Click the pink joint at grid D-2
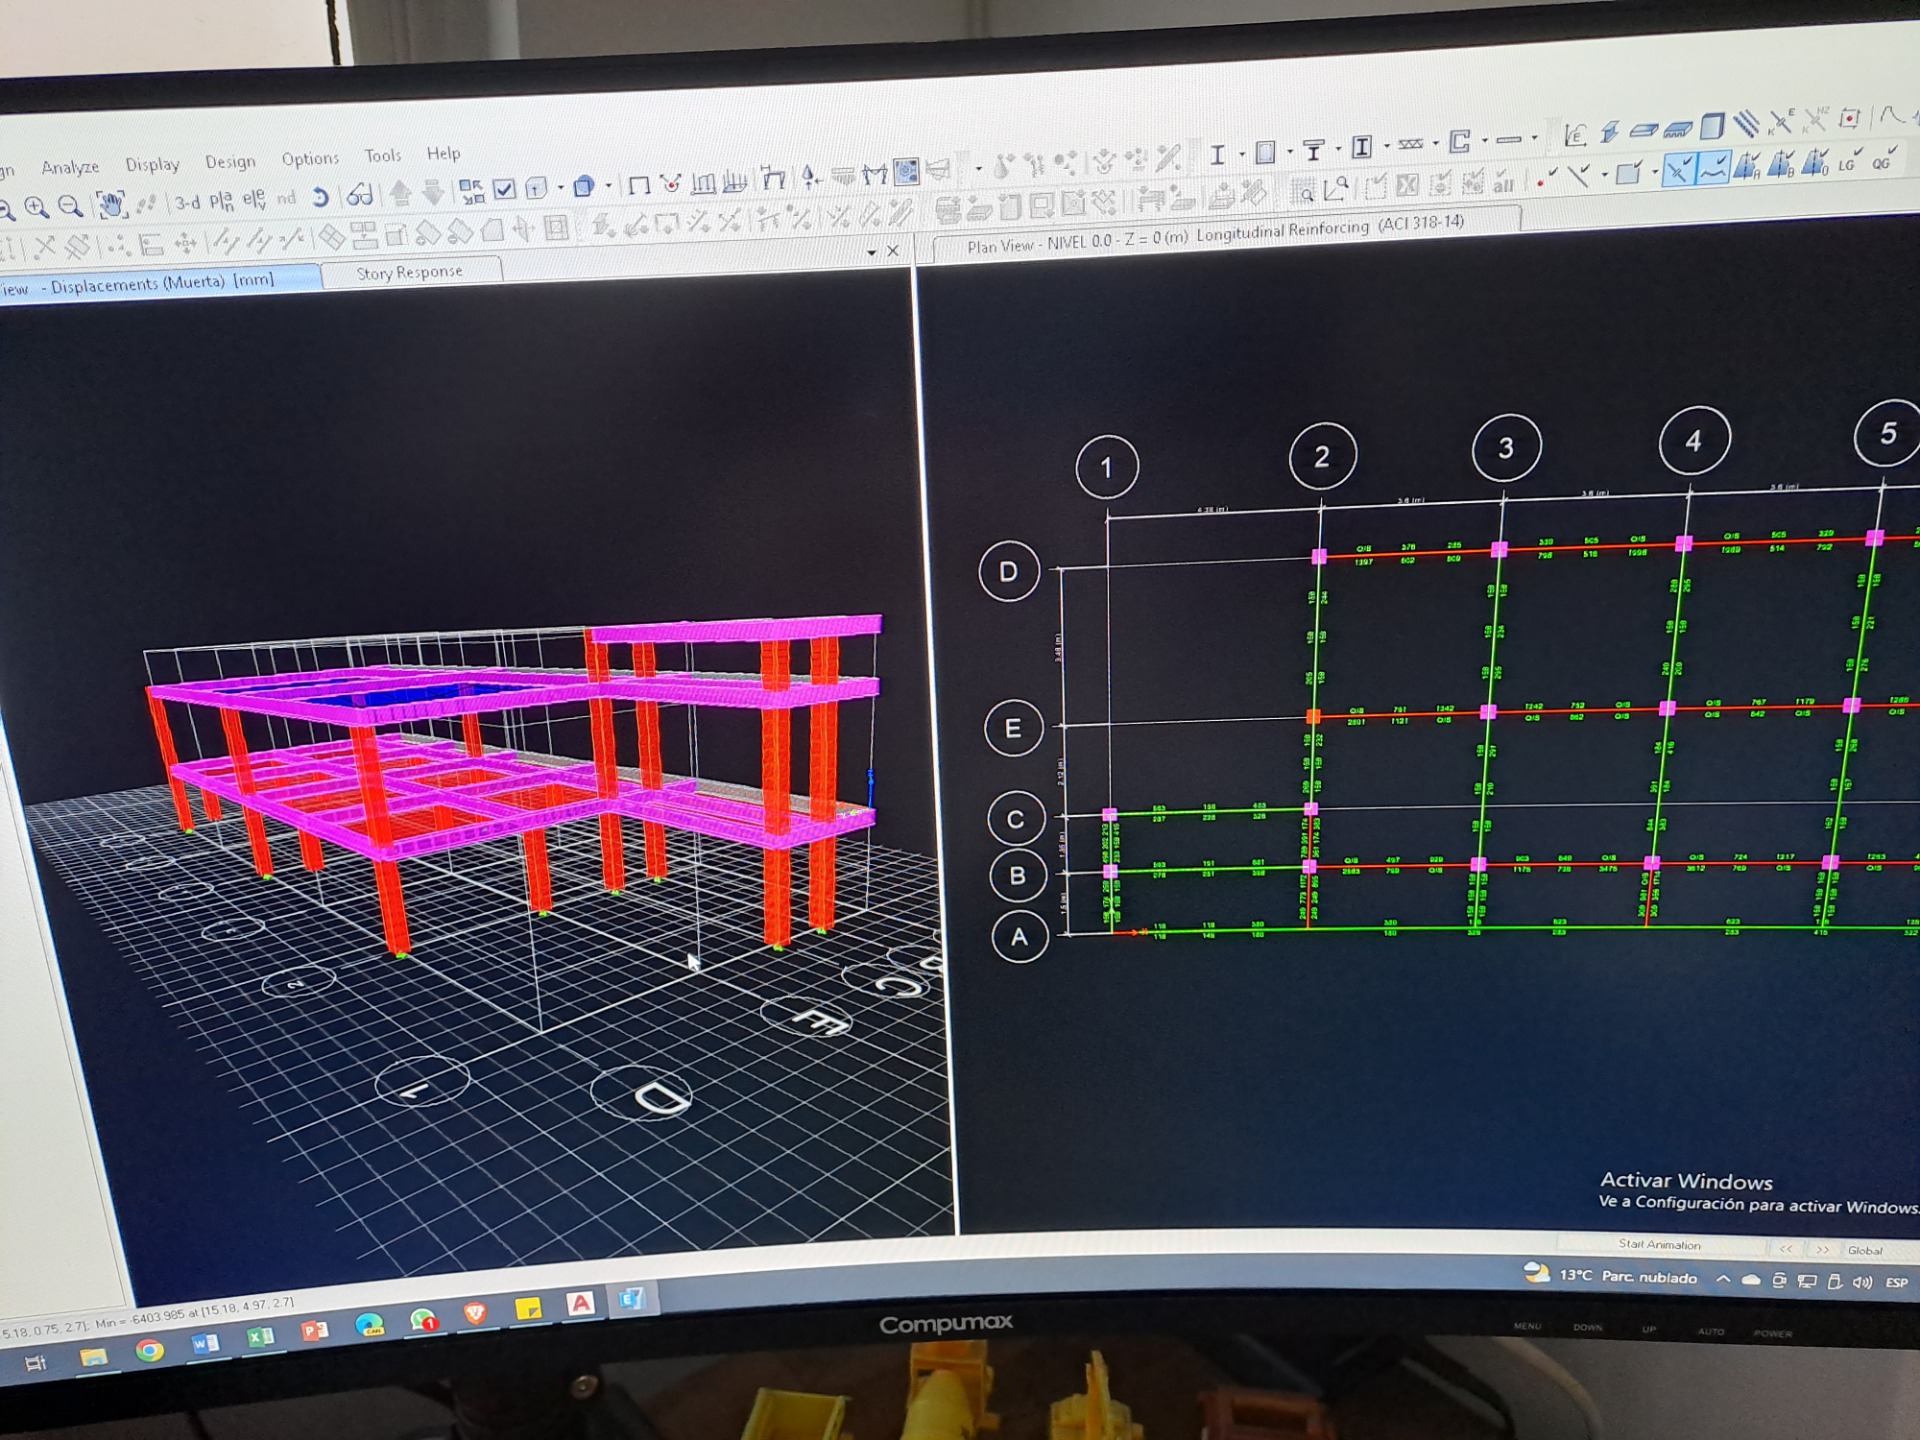 (1319, 556)
